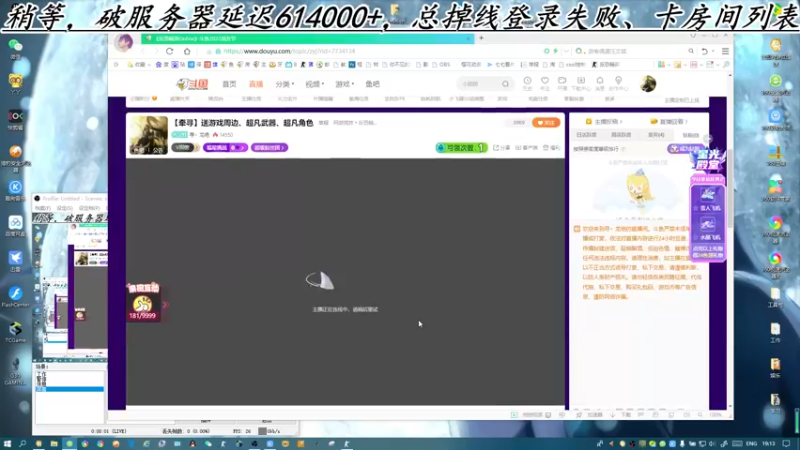Open Douyu followed-channels heart icon
Viewport: 800px width, 450px height.
click(x=545, y=81)
